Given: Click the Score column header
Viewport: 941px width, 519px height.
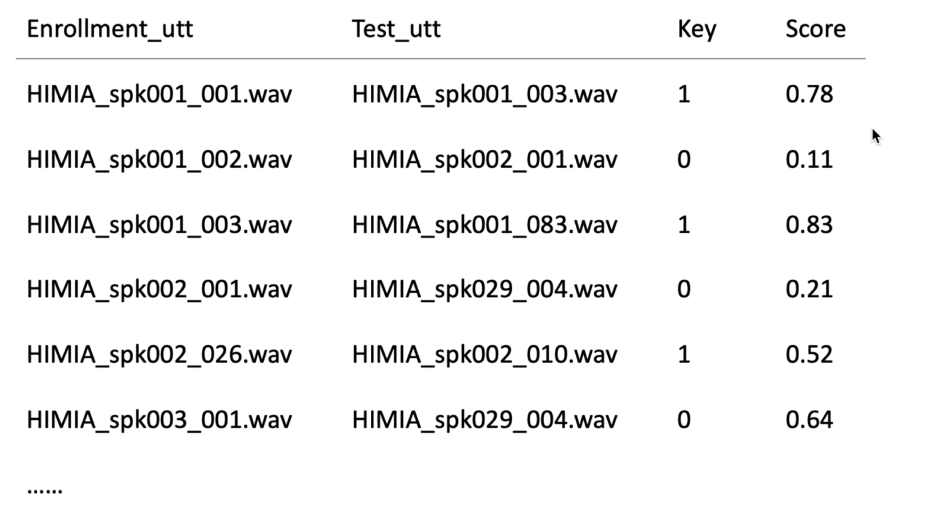Looking at the screenshot, I should (815, 29).
